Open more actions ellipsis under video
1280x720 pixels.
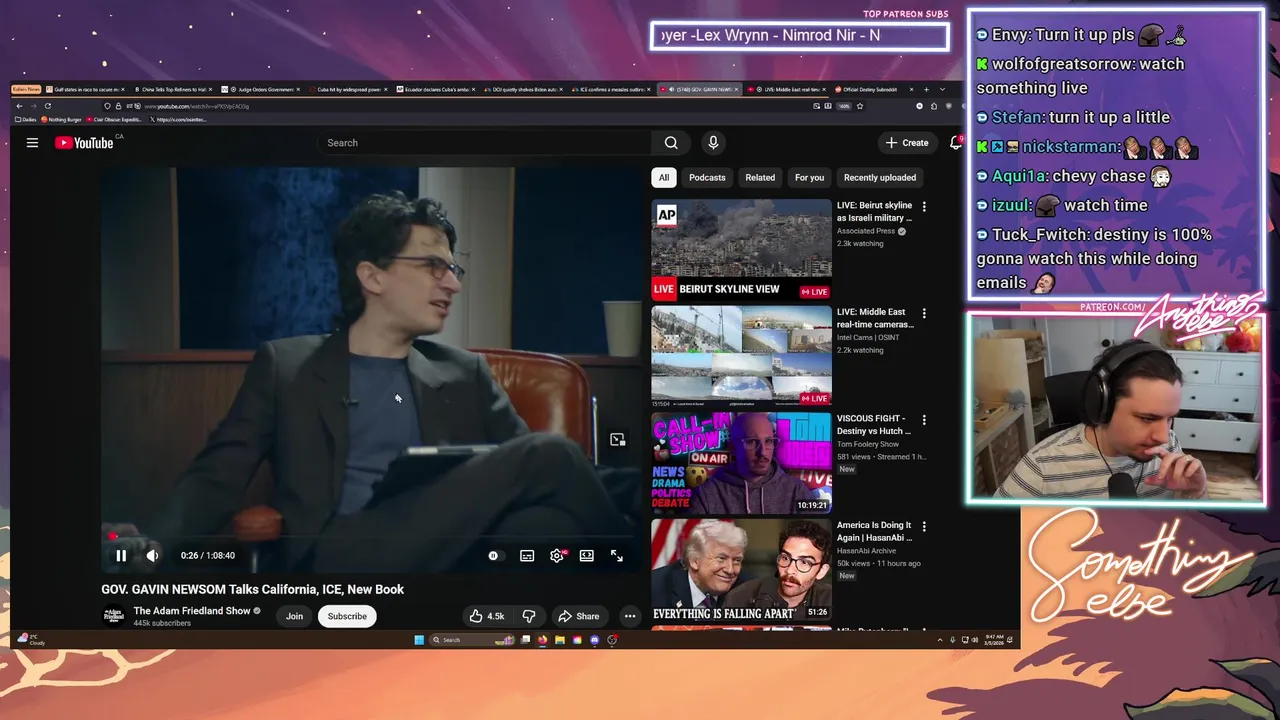tap(630, 616)
